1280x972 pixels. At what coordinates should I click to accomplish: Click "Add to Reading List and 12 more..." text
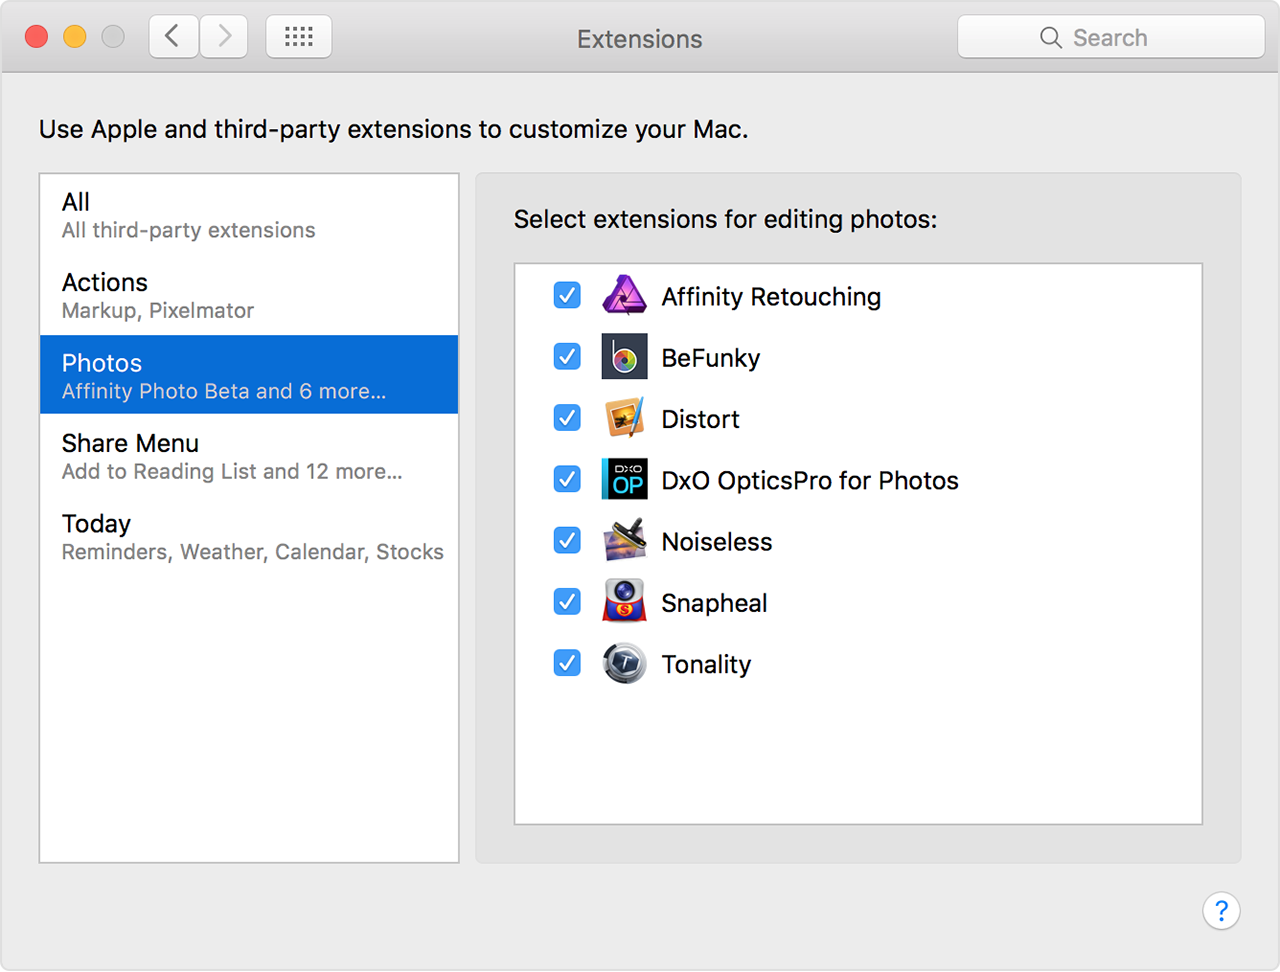pyautogui.click(x=232, y=471)
